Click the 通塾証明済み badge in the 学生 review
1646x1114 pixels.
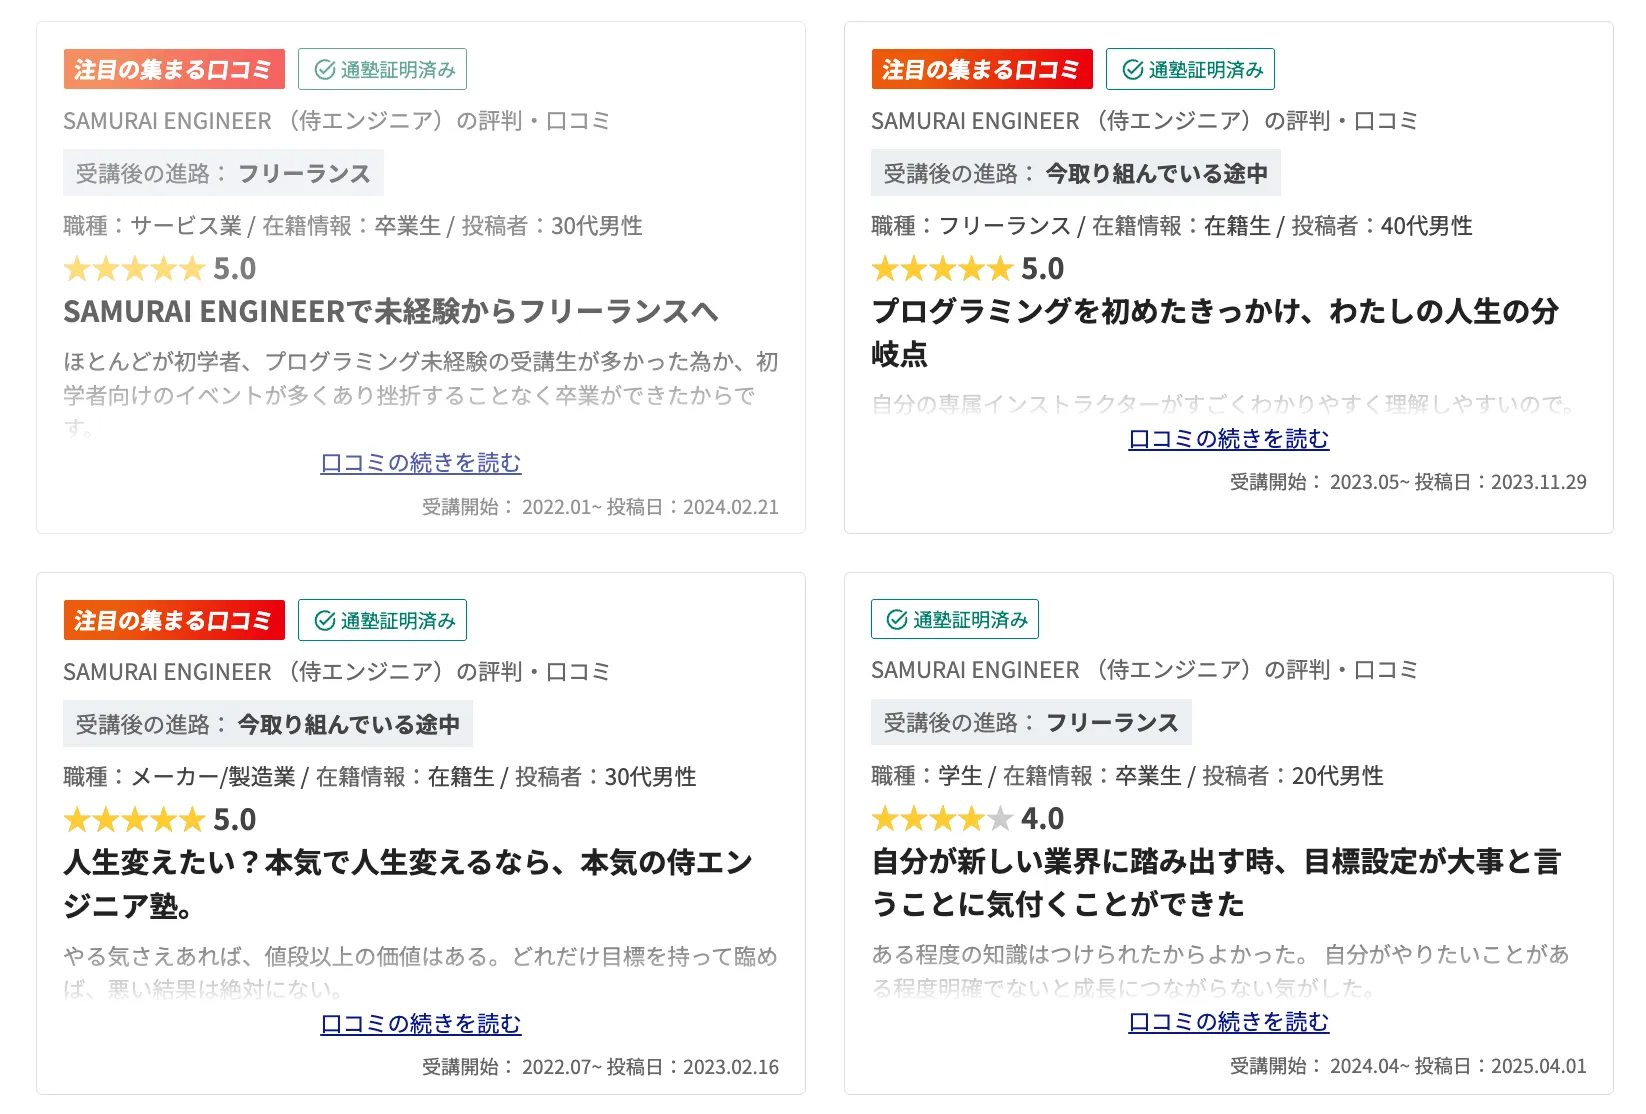tap(955, 619)
